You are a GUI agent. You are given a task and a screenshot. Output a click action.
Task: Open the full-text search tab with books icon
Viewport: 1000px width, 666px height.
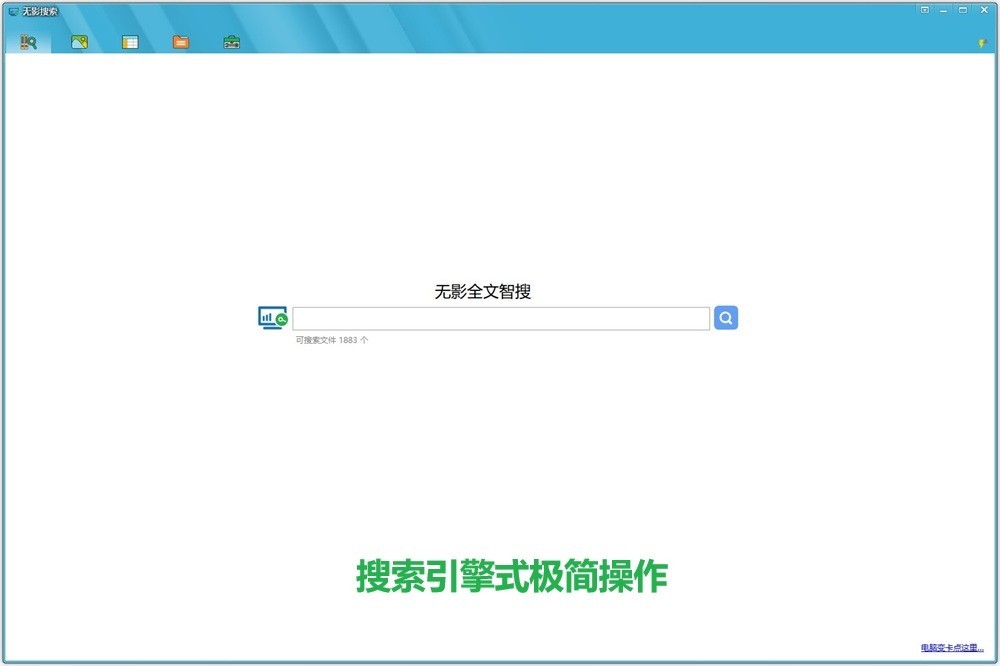coord(28,42)
